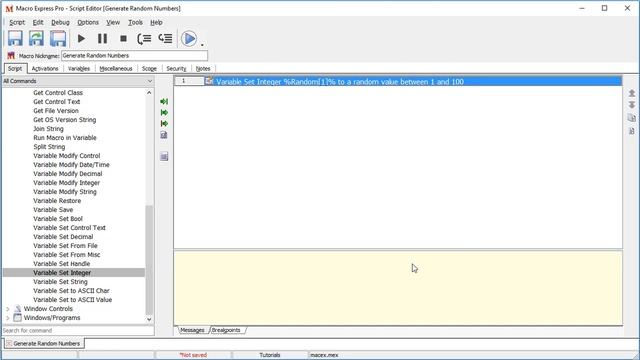Select the Generate Random Numbers bottom tab

[44, 344]
